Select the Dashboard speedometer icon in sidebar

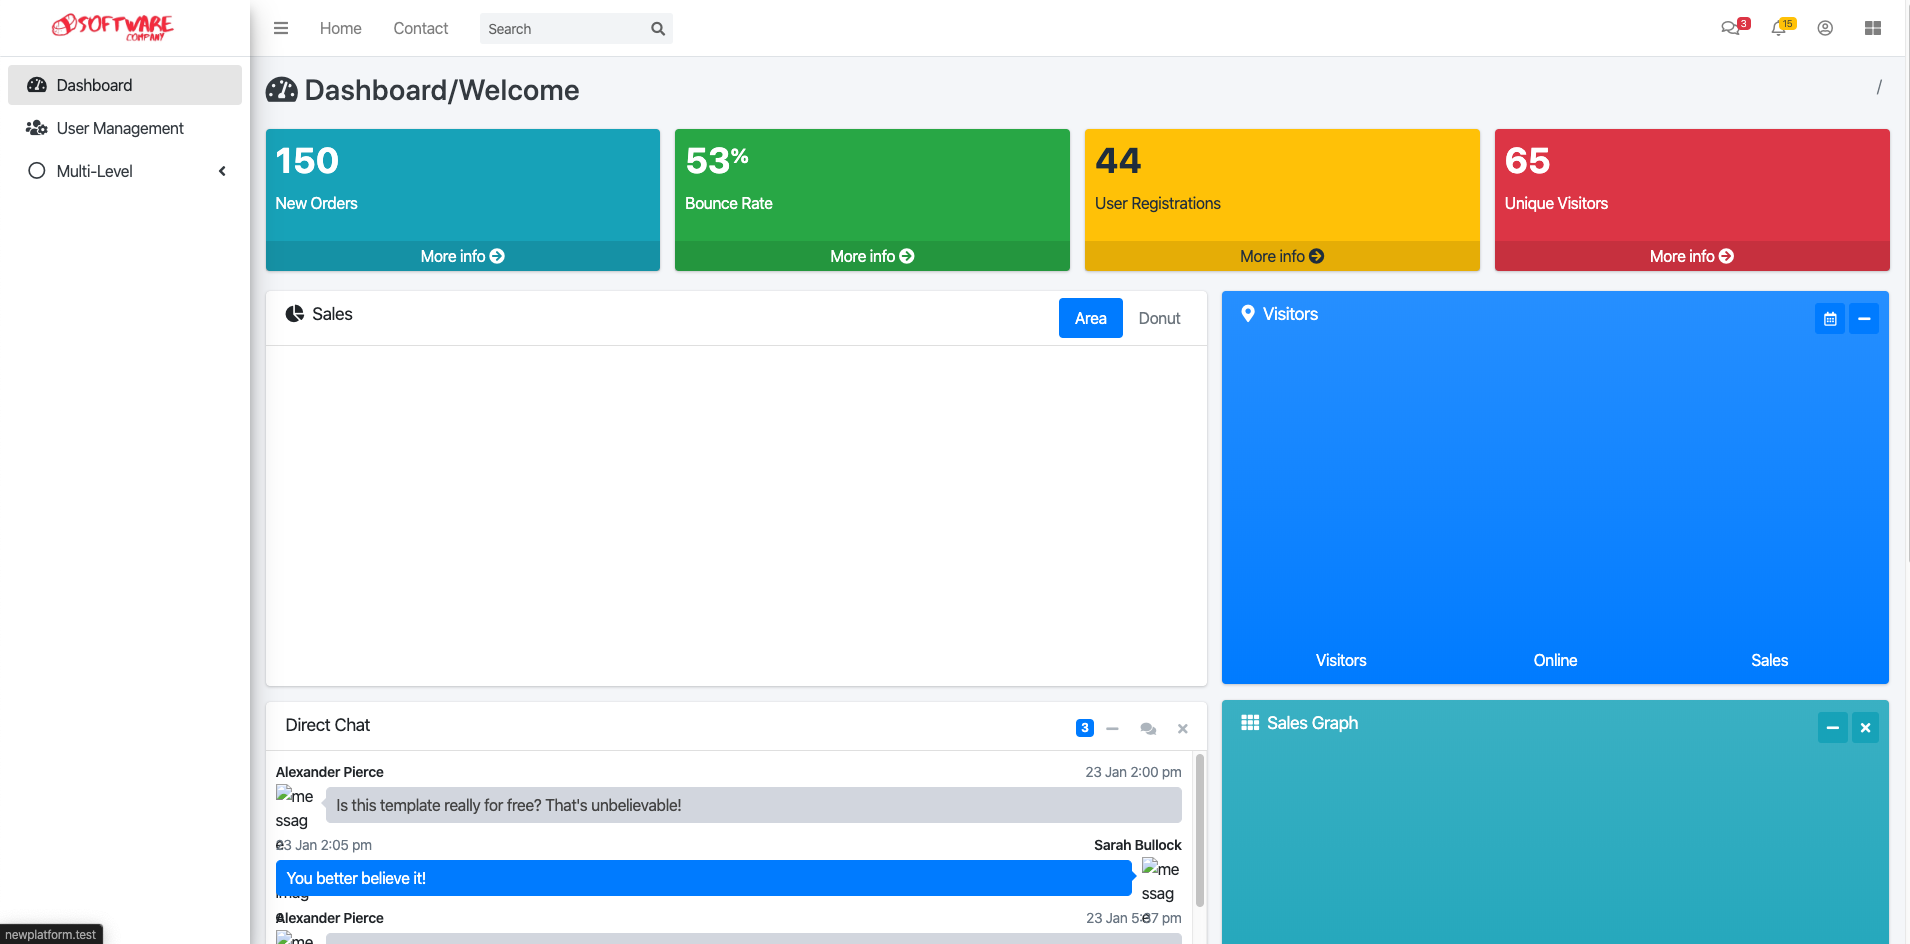[37, 85]
